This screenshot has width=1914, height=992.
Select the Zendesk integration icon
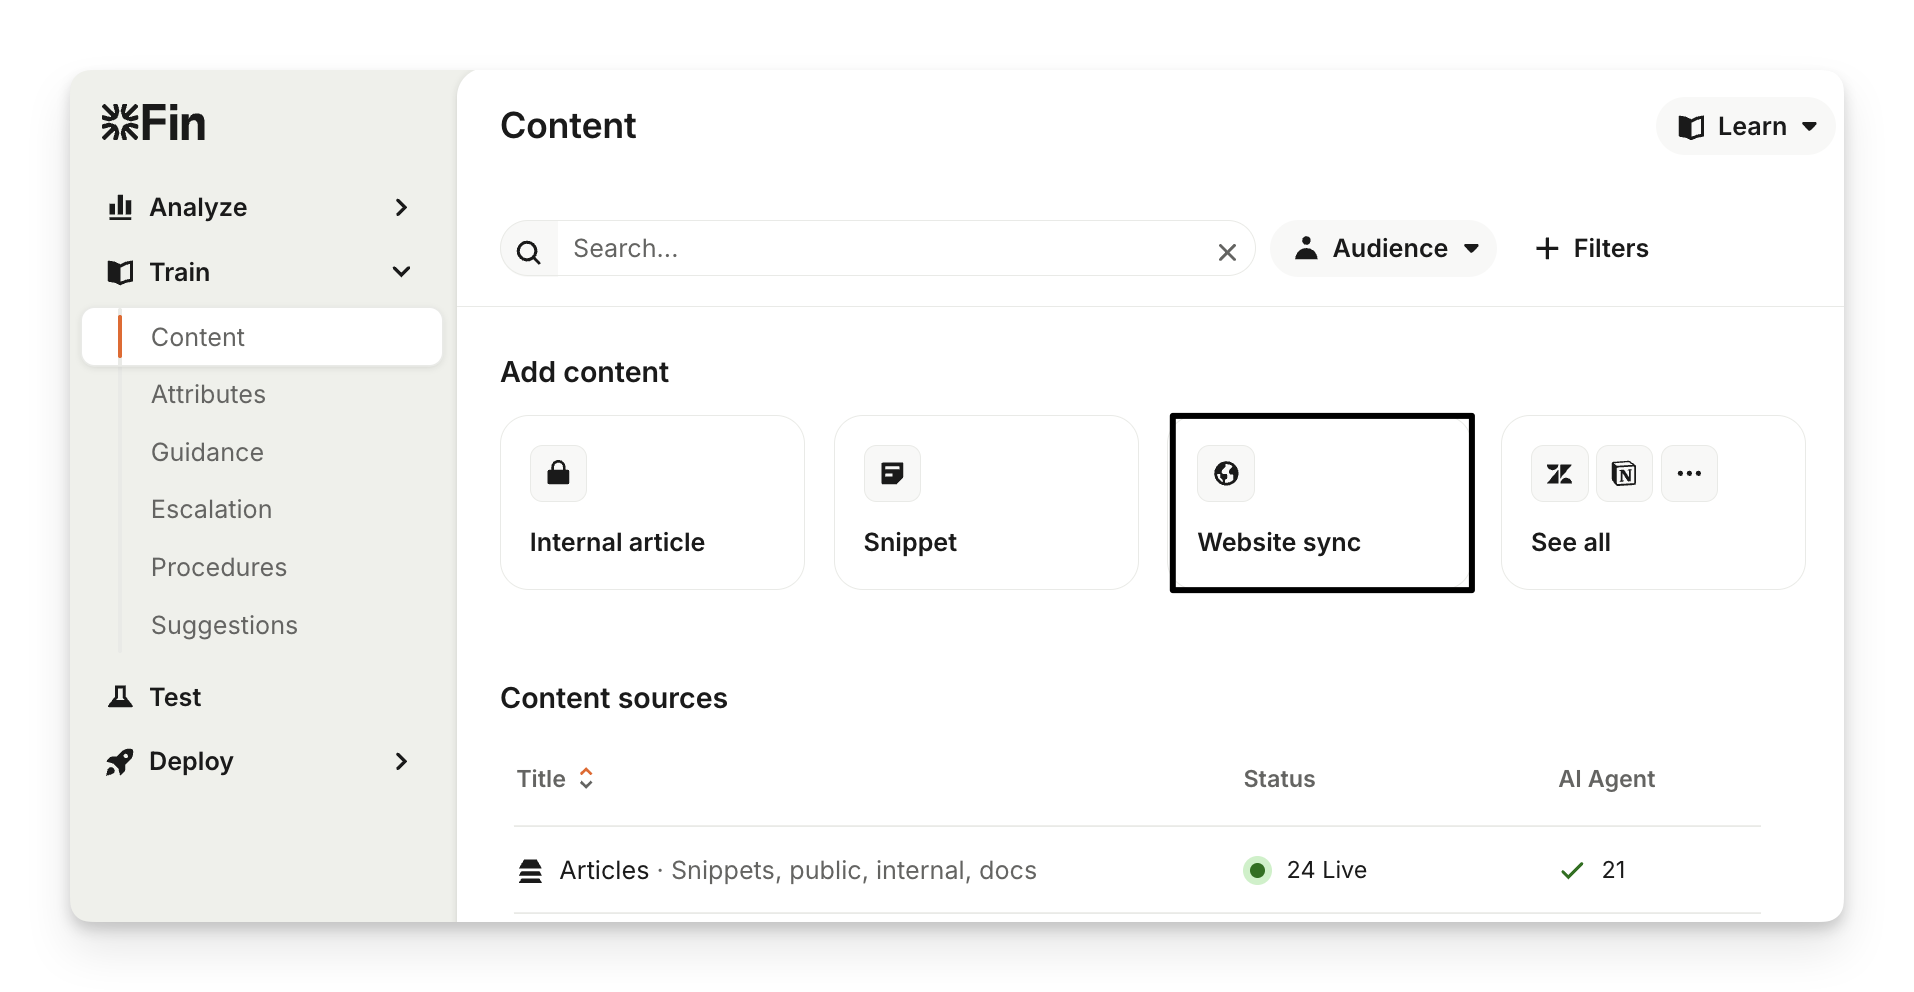(x=1559, y=474)
